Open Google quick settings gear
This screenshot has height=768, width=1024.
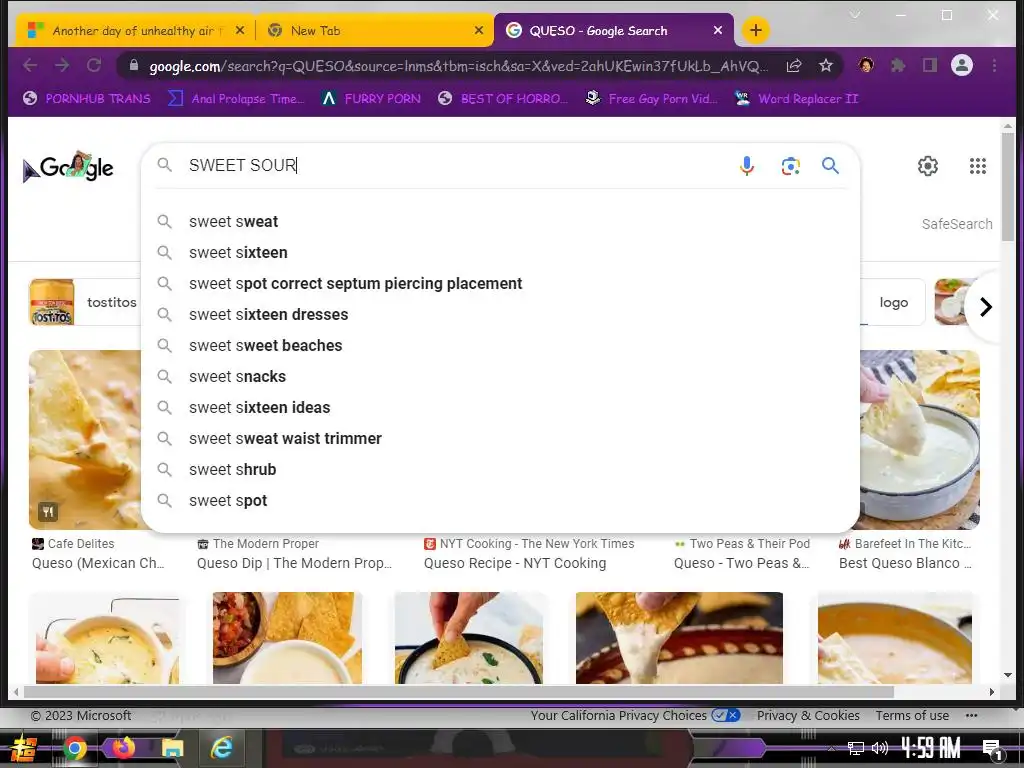pos(927,166)
